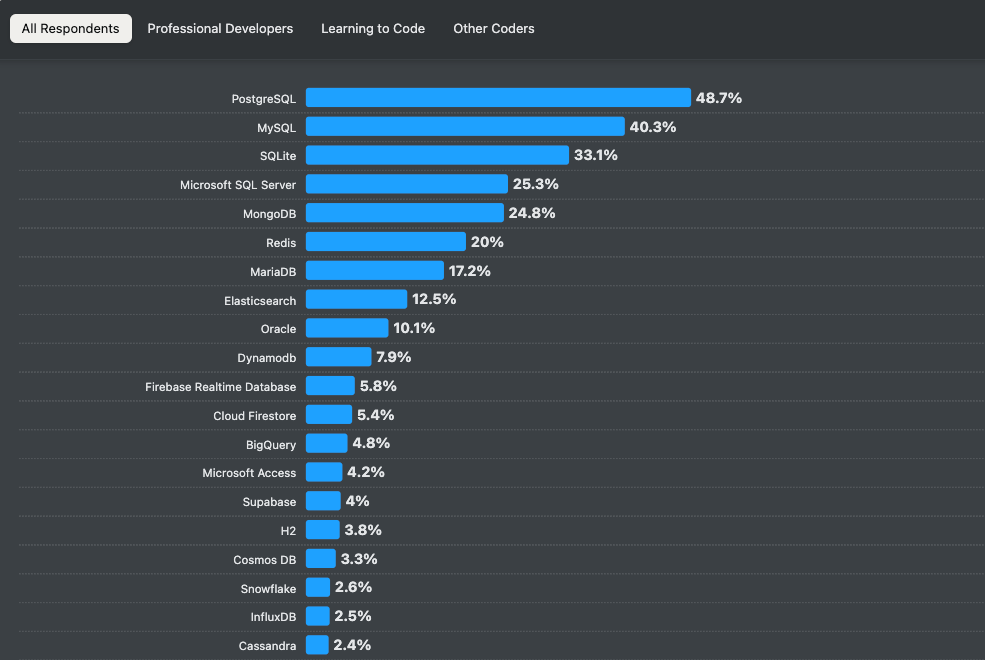Open the Learning to Code tab
Image resolution: width=985 pixels, height=660 pixels.
coord(372,28)
